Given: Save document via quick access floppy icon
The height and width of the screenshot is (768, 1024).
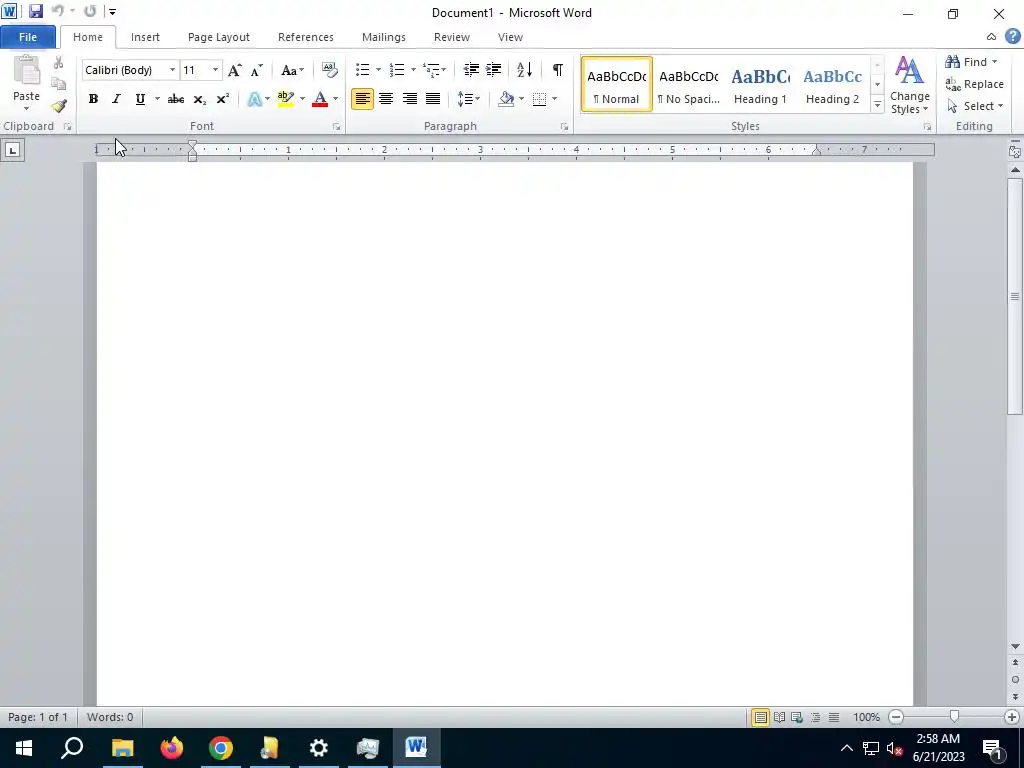Looking at the screenshot, I should click(x=35, y=11).
